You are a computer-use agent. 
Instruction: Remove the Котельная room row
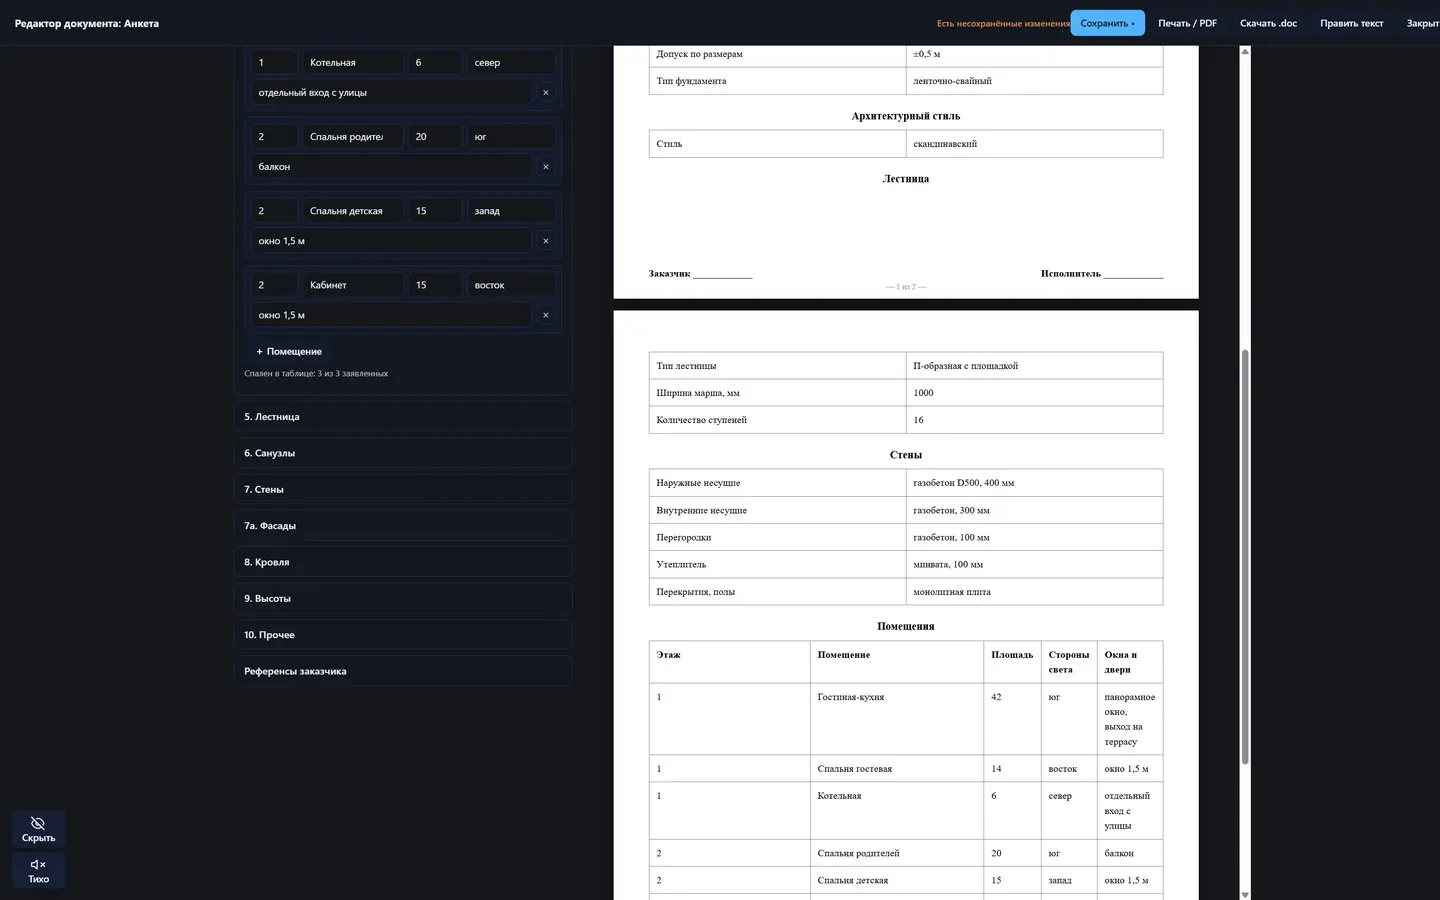(545, 93)
